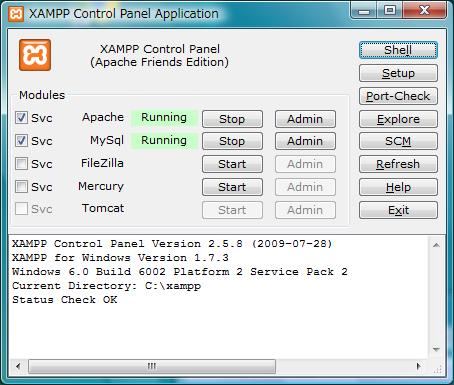Click the Tomcat Admin button
Viewport: 454px width, 385px height.
305,210
